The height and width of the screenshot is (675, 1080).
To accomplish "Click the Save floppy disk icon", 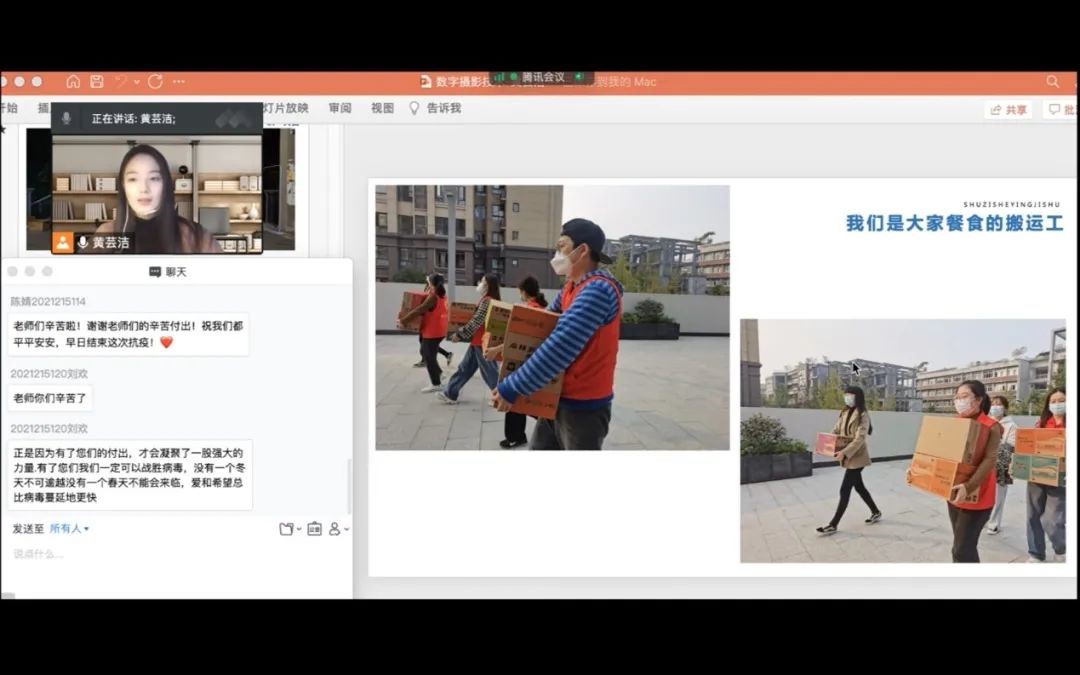I will [x=97, y=82].
